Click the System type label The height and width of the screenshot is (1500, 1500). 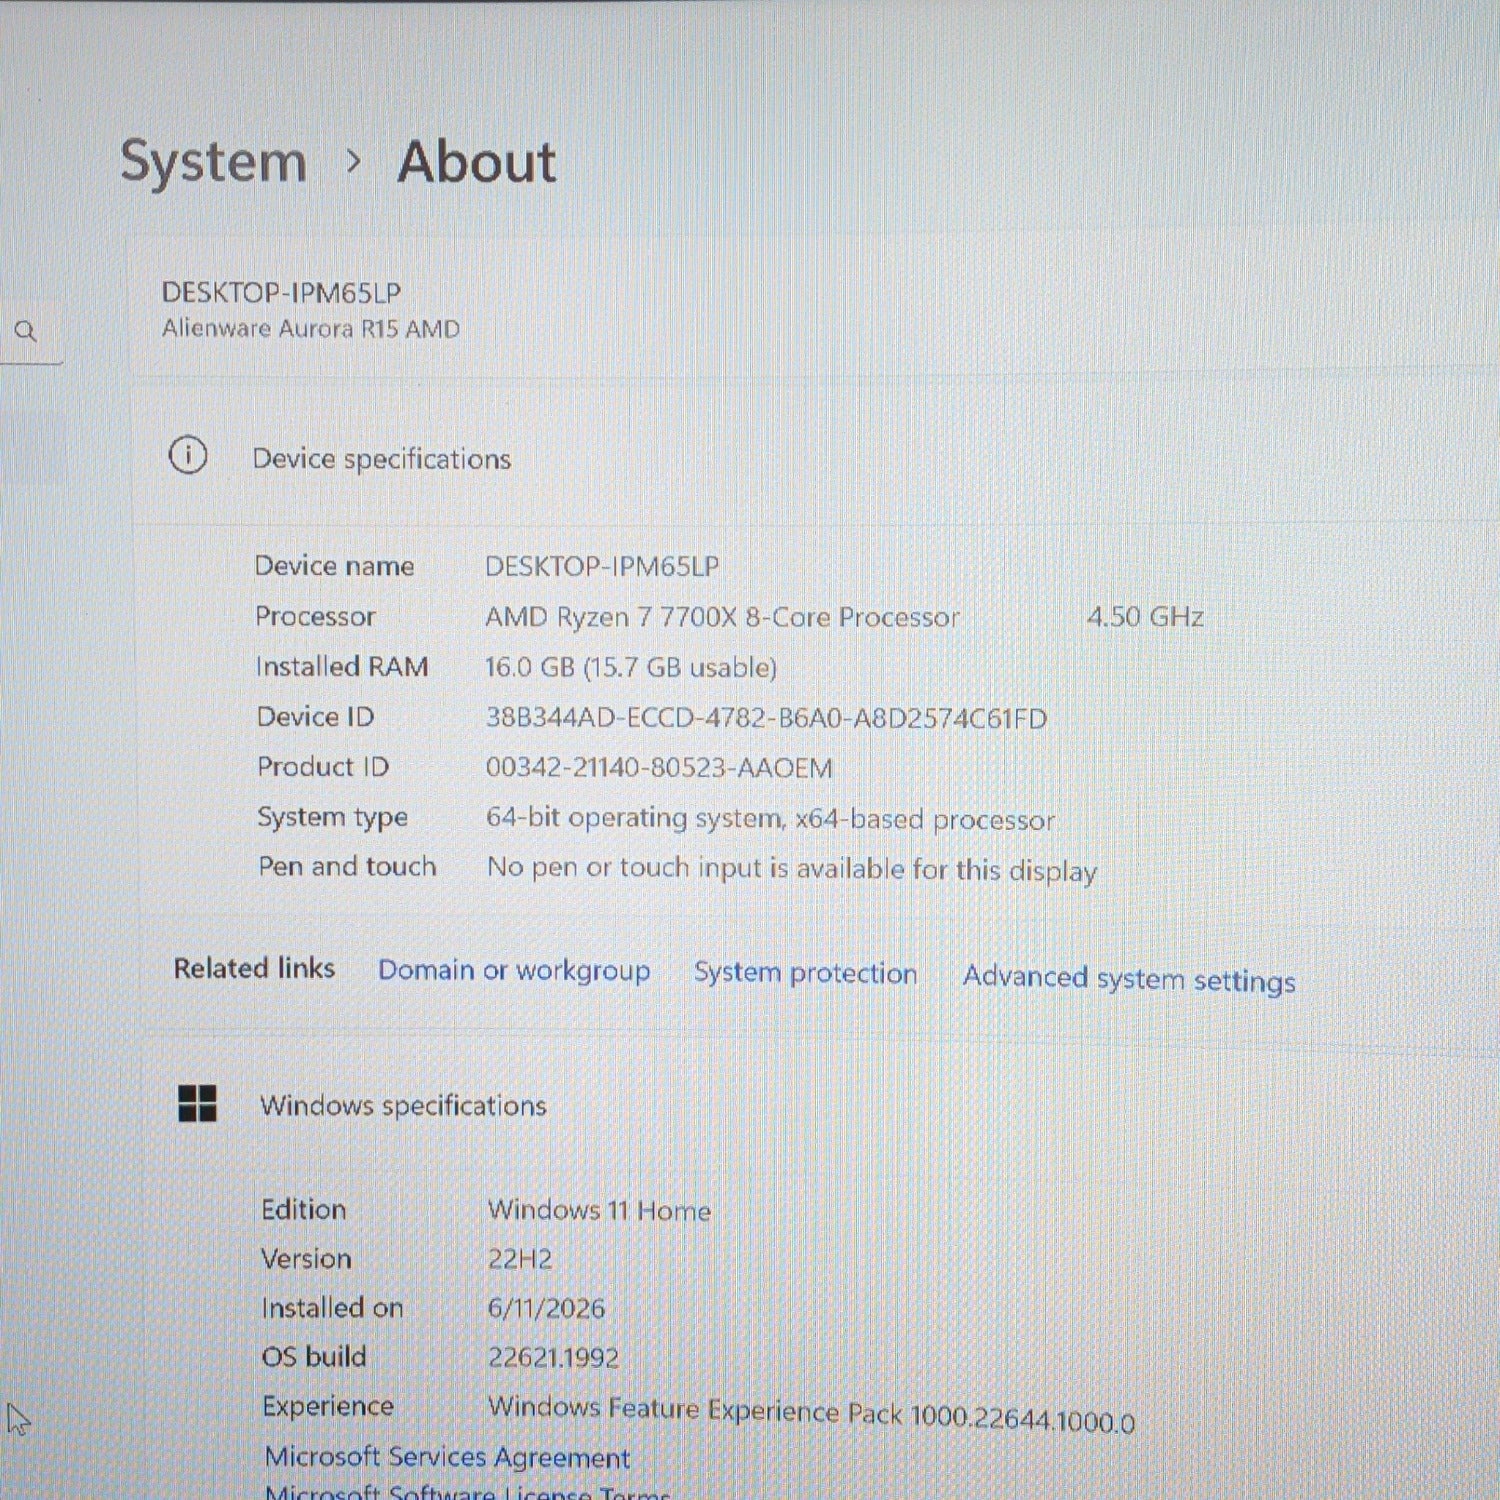pos(332,818)
